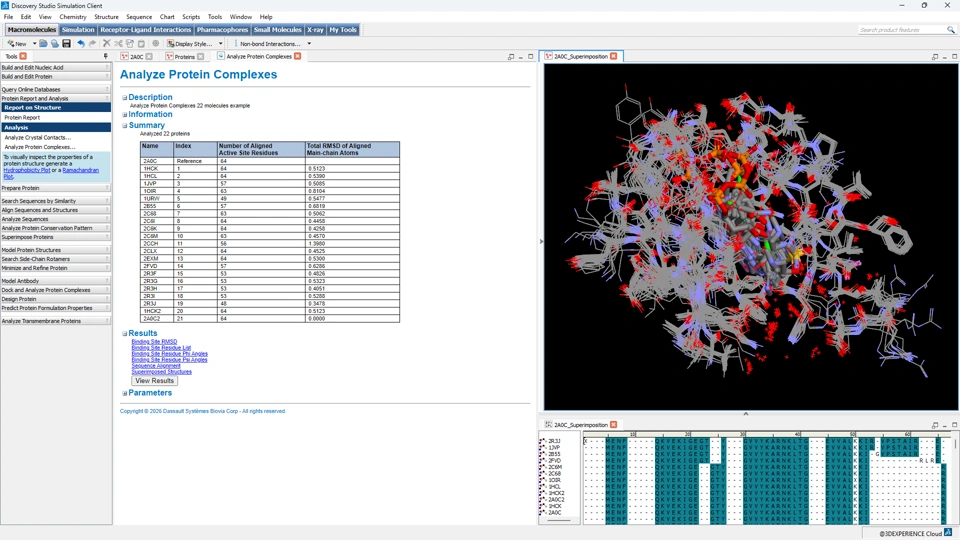Viewport: 960px width, 540px height.
Task: Select the Small Molecules tab
Action: click(277, 29)
